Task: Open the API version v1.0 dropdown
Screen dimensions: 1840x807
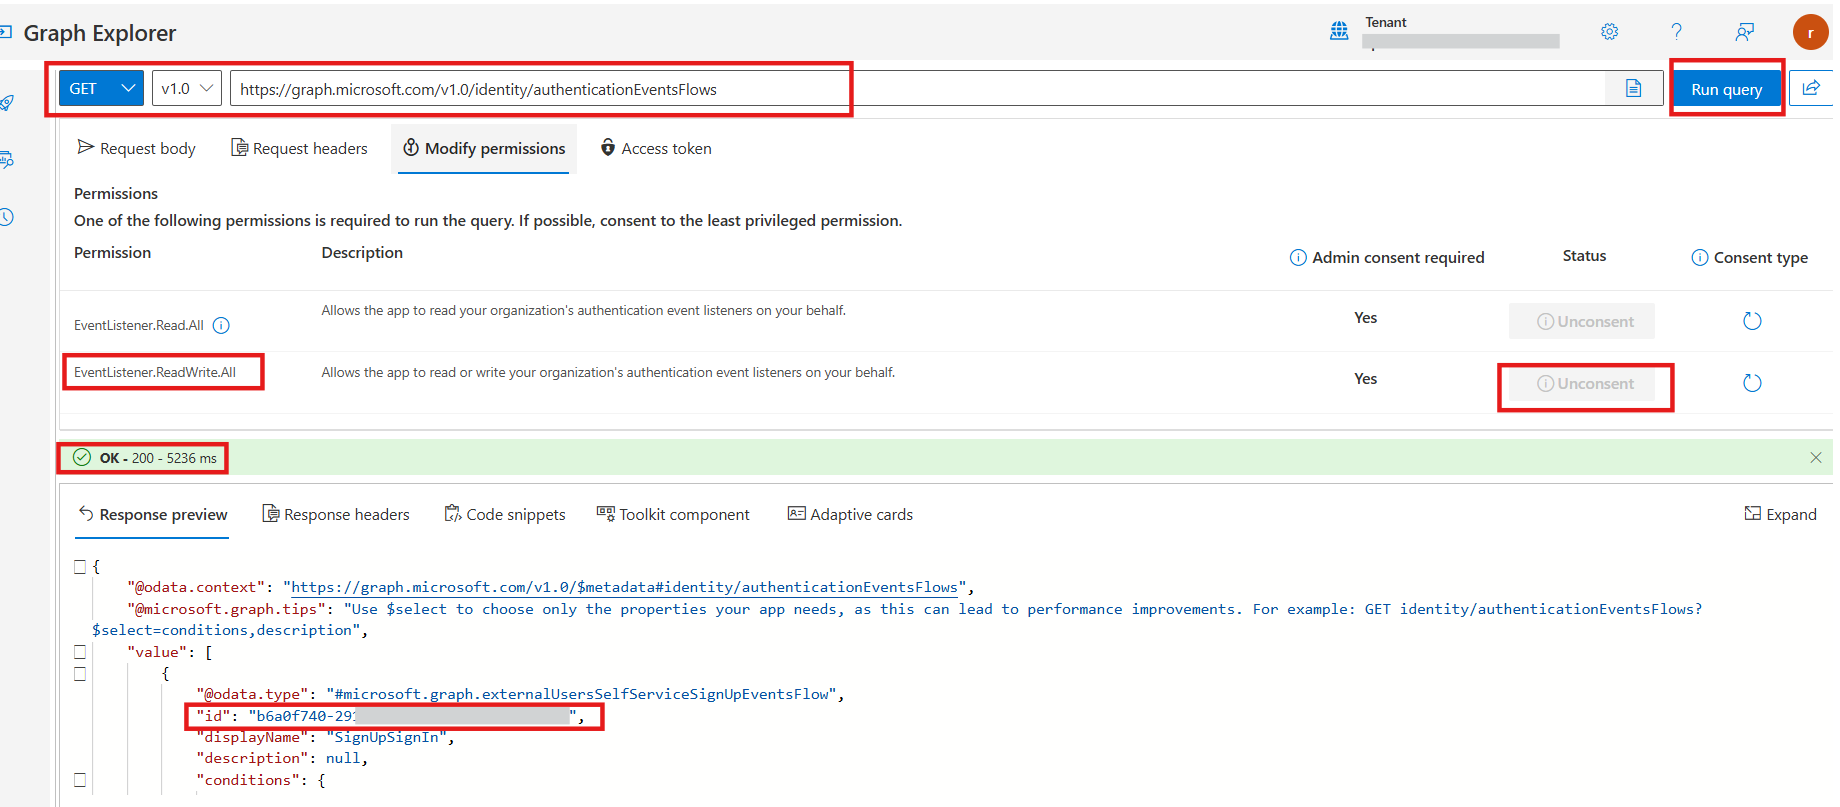Action: tap(186, 88)
